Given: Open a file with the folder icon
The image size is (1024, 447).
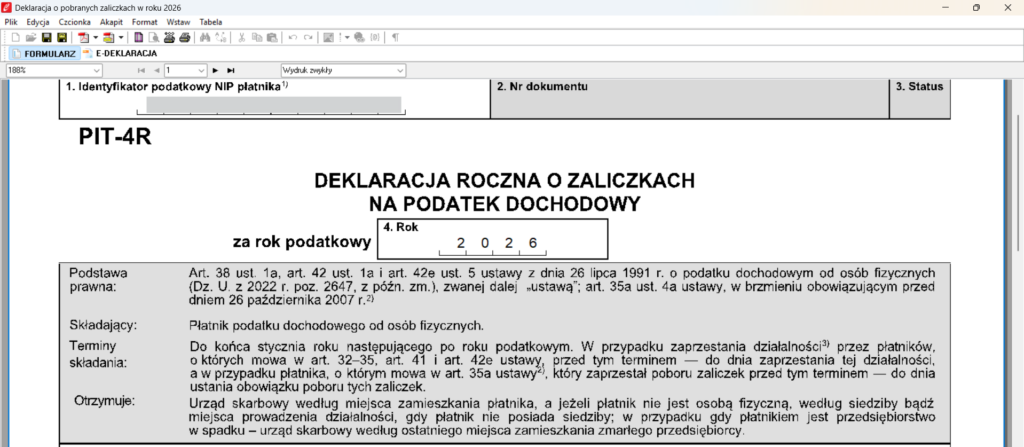Looking at the screenshot, I should [x=31, y=37].
